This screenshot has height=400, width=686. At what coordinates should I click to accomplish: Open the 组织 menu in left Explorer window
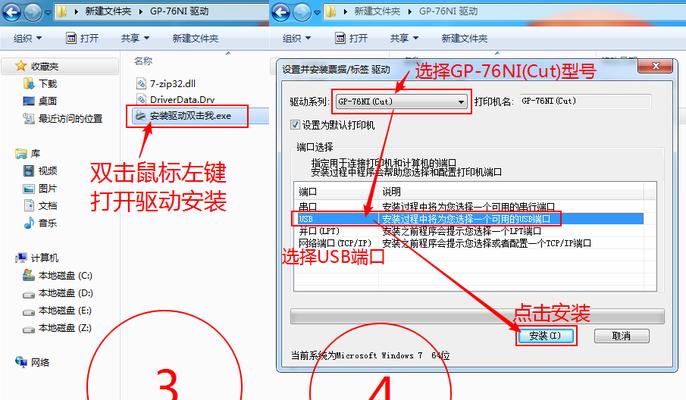point(27,39)
